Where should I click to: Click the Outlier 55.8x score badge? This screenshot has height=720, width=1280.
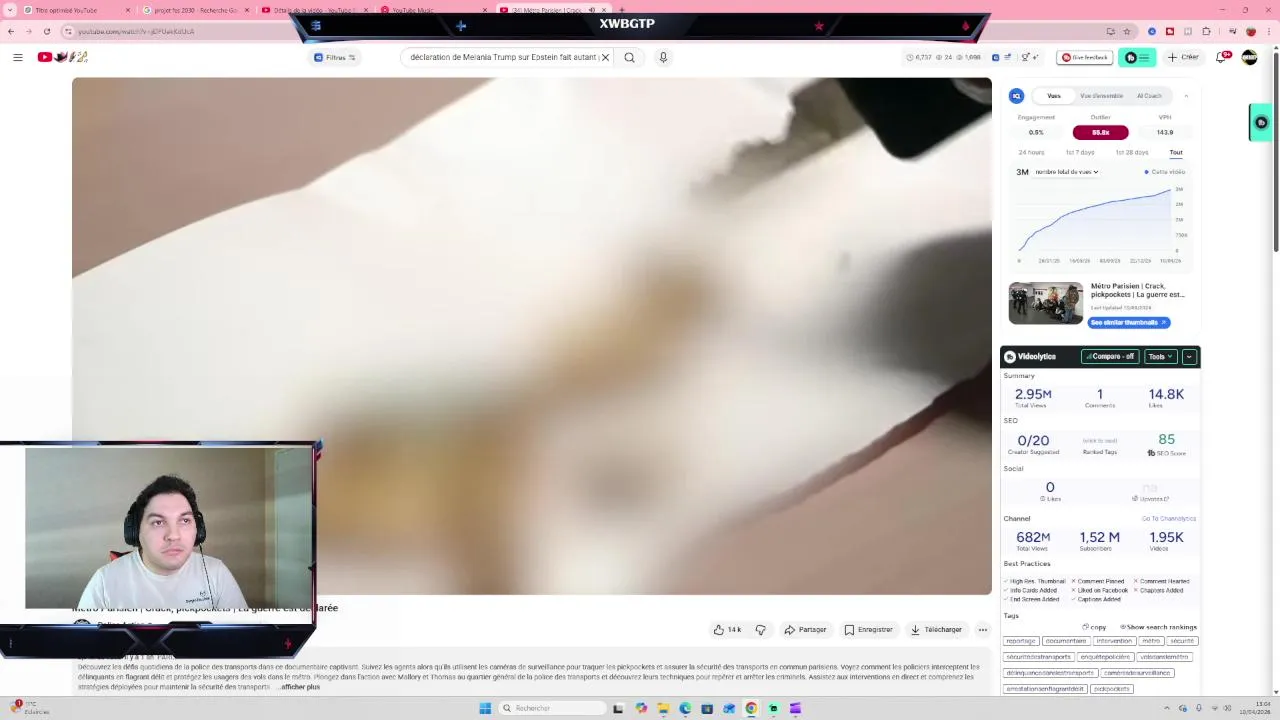[1101, 132]
